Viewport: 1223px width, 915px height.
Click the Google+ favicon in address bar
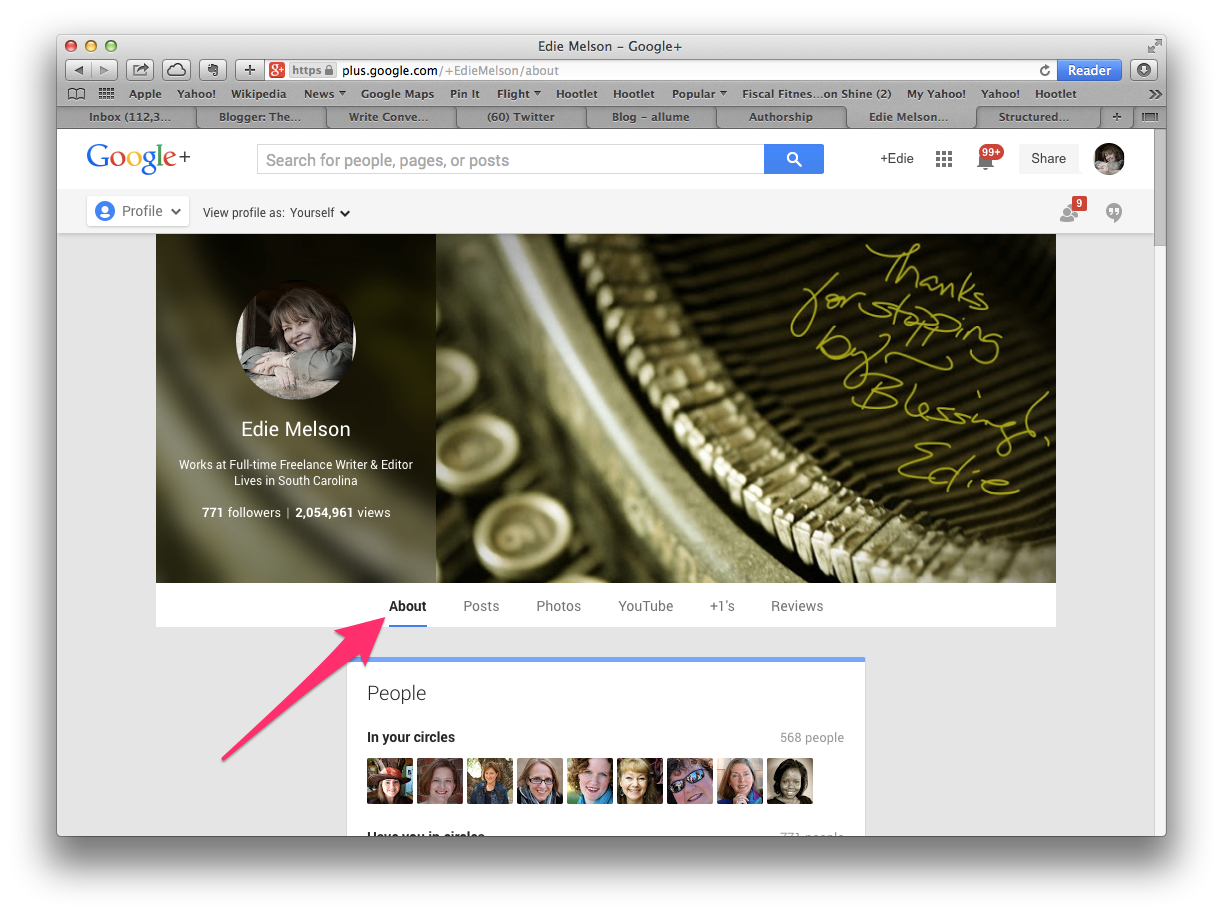278,70
